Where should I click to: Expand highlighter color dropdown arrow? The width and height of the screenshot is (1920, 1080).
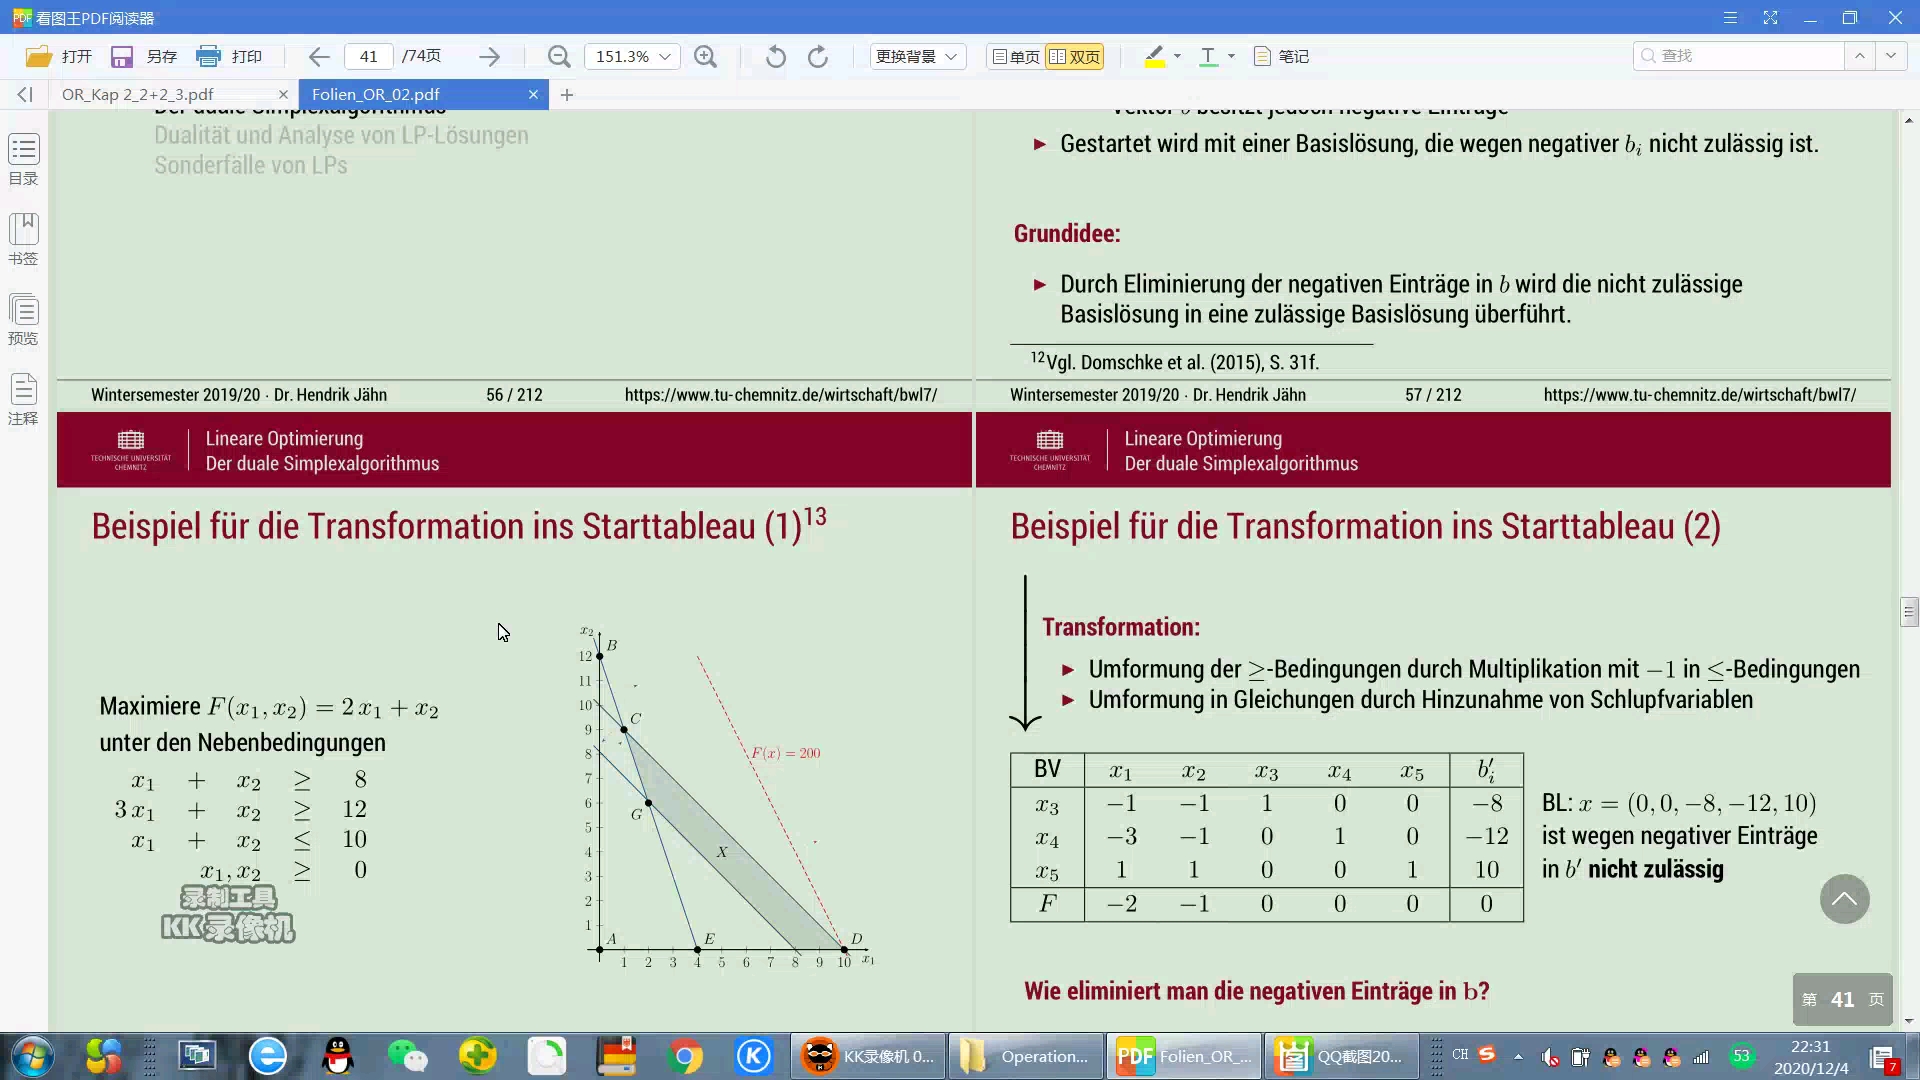[1177, 57]
